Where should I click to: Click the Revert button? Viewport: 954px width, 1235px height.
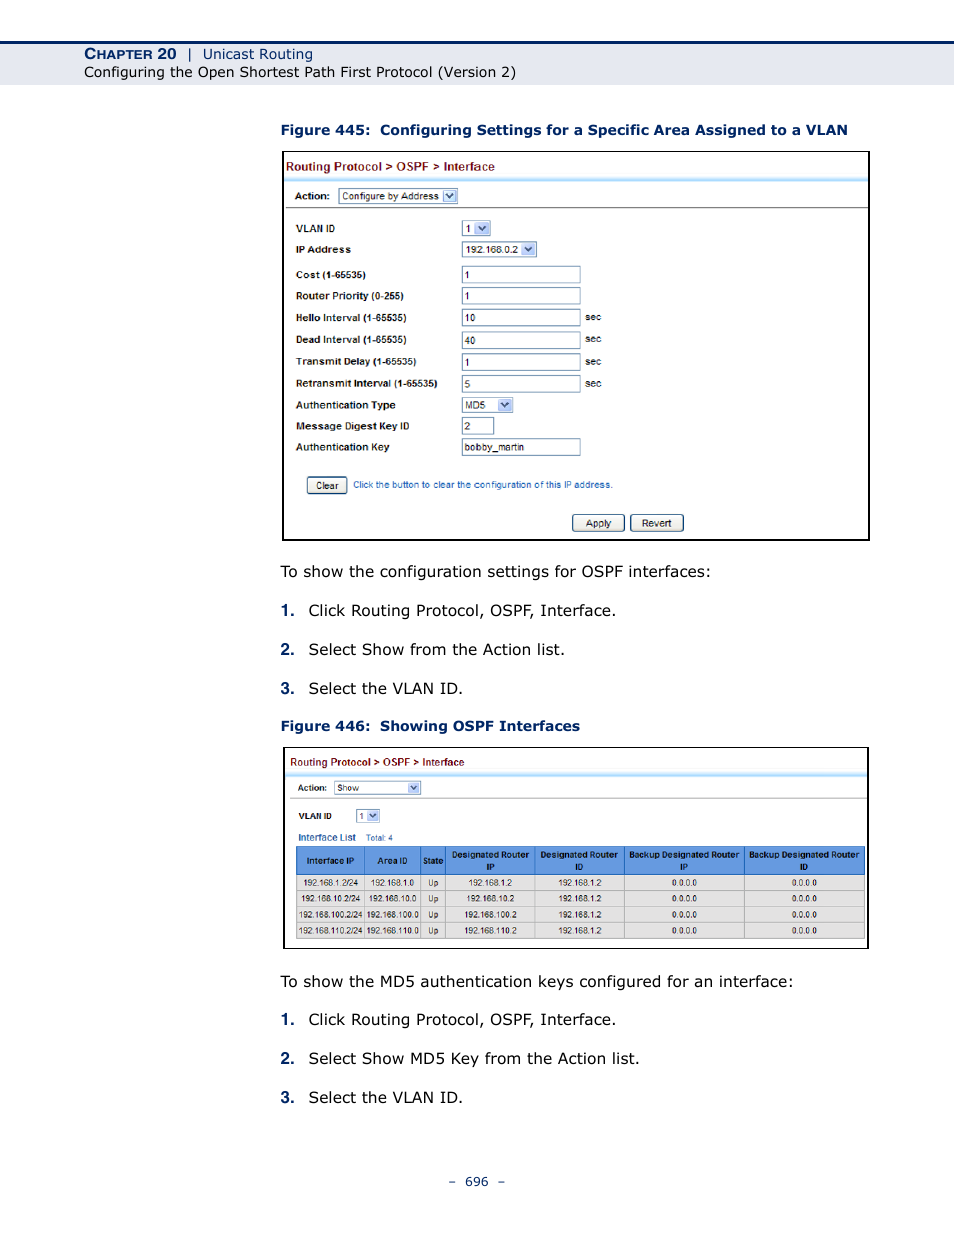[657, 523]
